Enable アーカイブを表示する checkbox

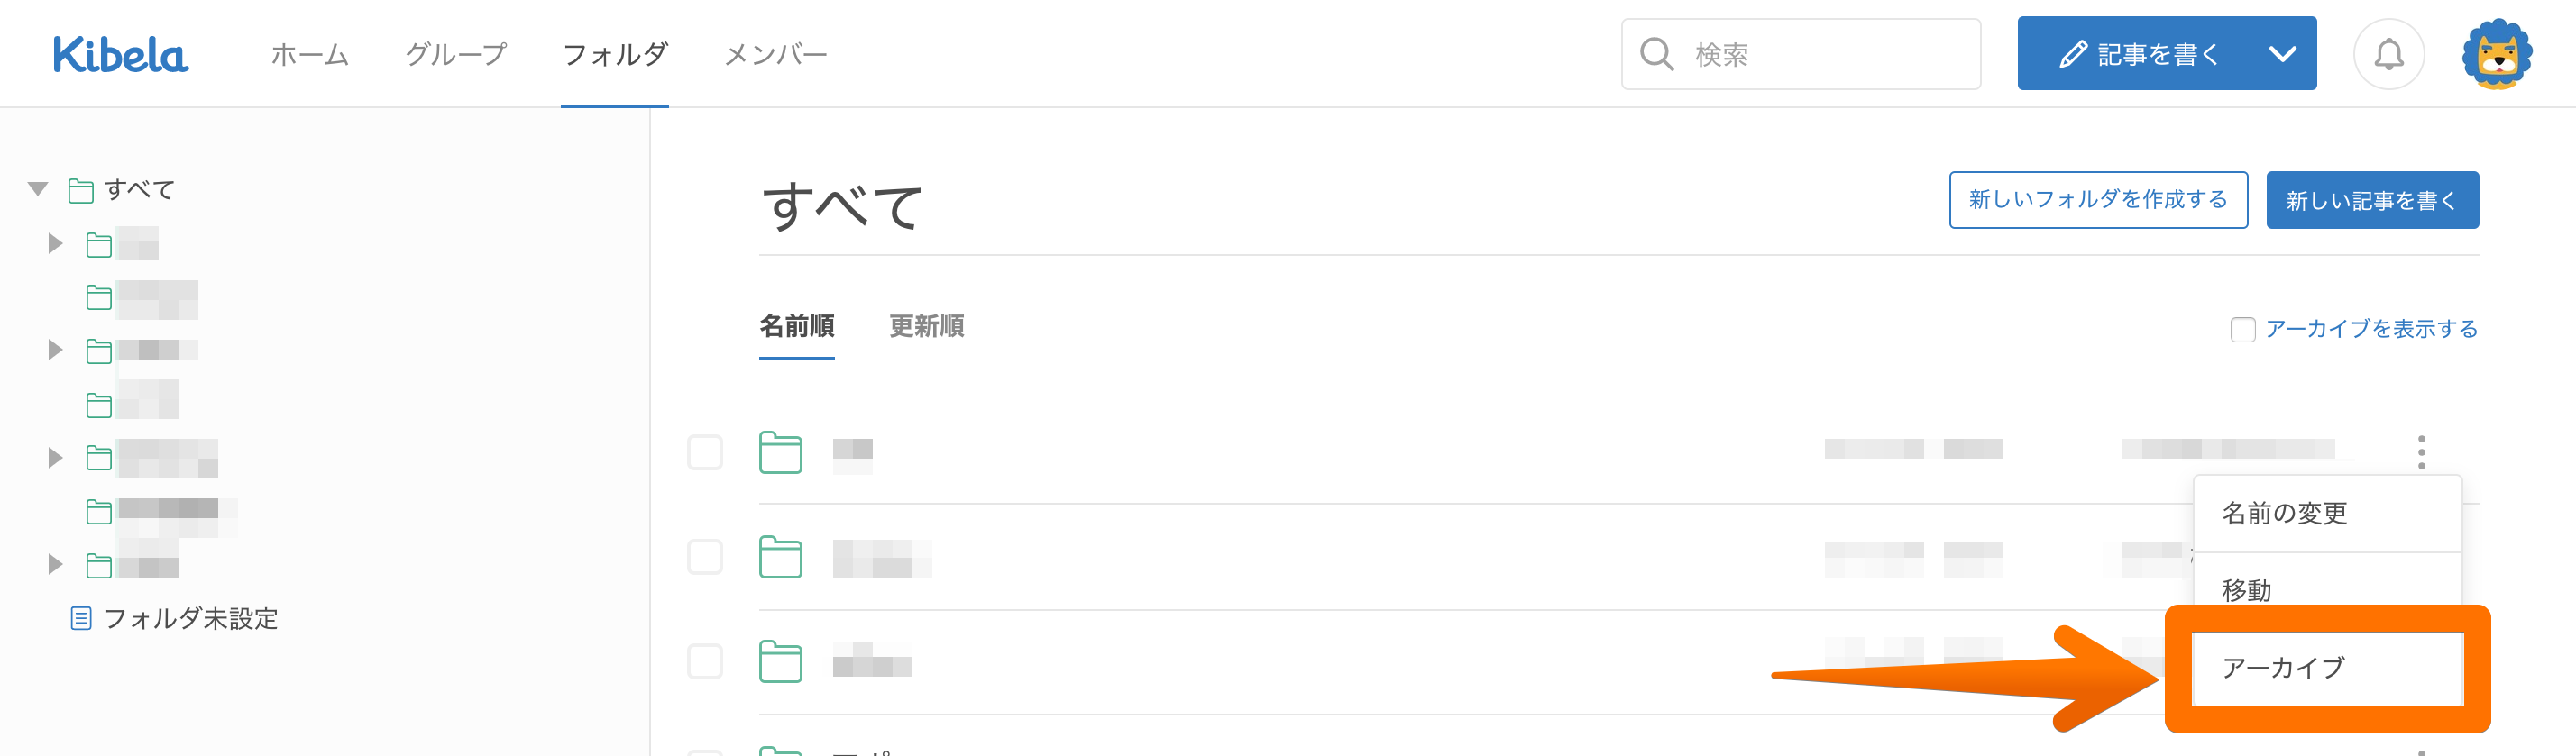point(2242,329)
